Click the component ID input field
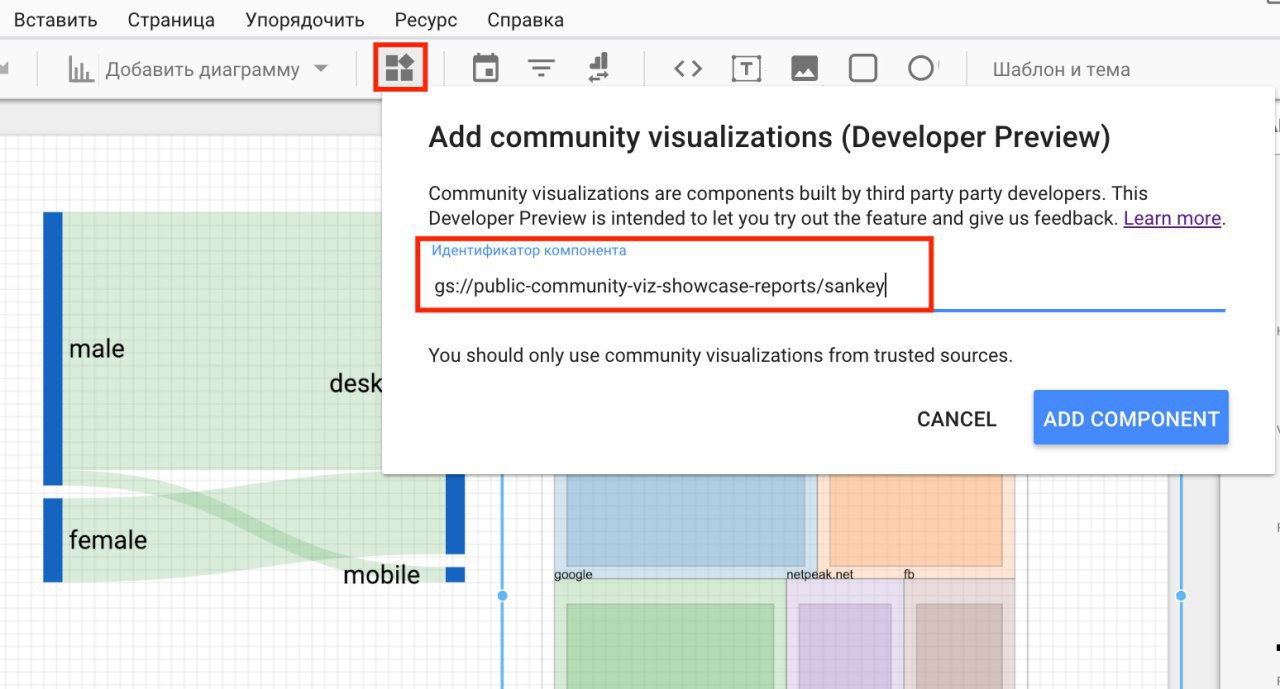 point(820,287)
